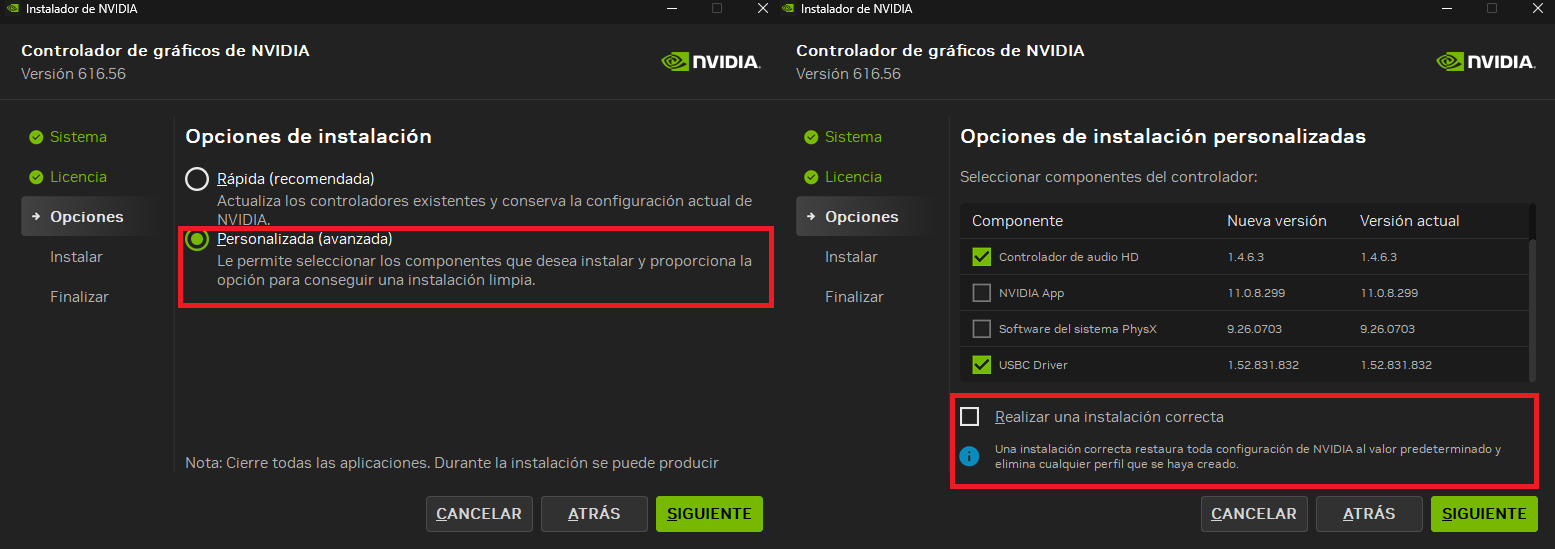Click Licencia step in right window sidebar
Viewport: 1555px width, 549px height.
point(853,177)
